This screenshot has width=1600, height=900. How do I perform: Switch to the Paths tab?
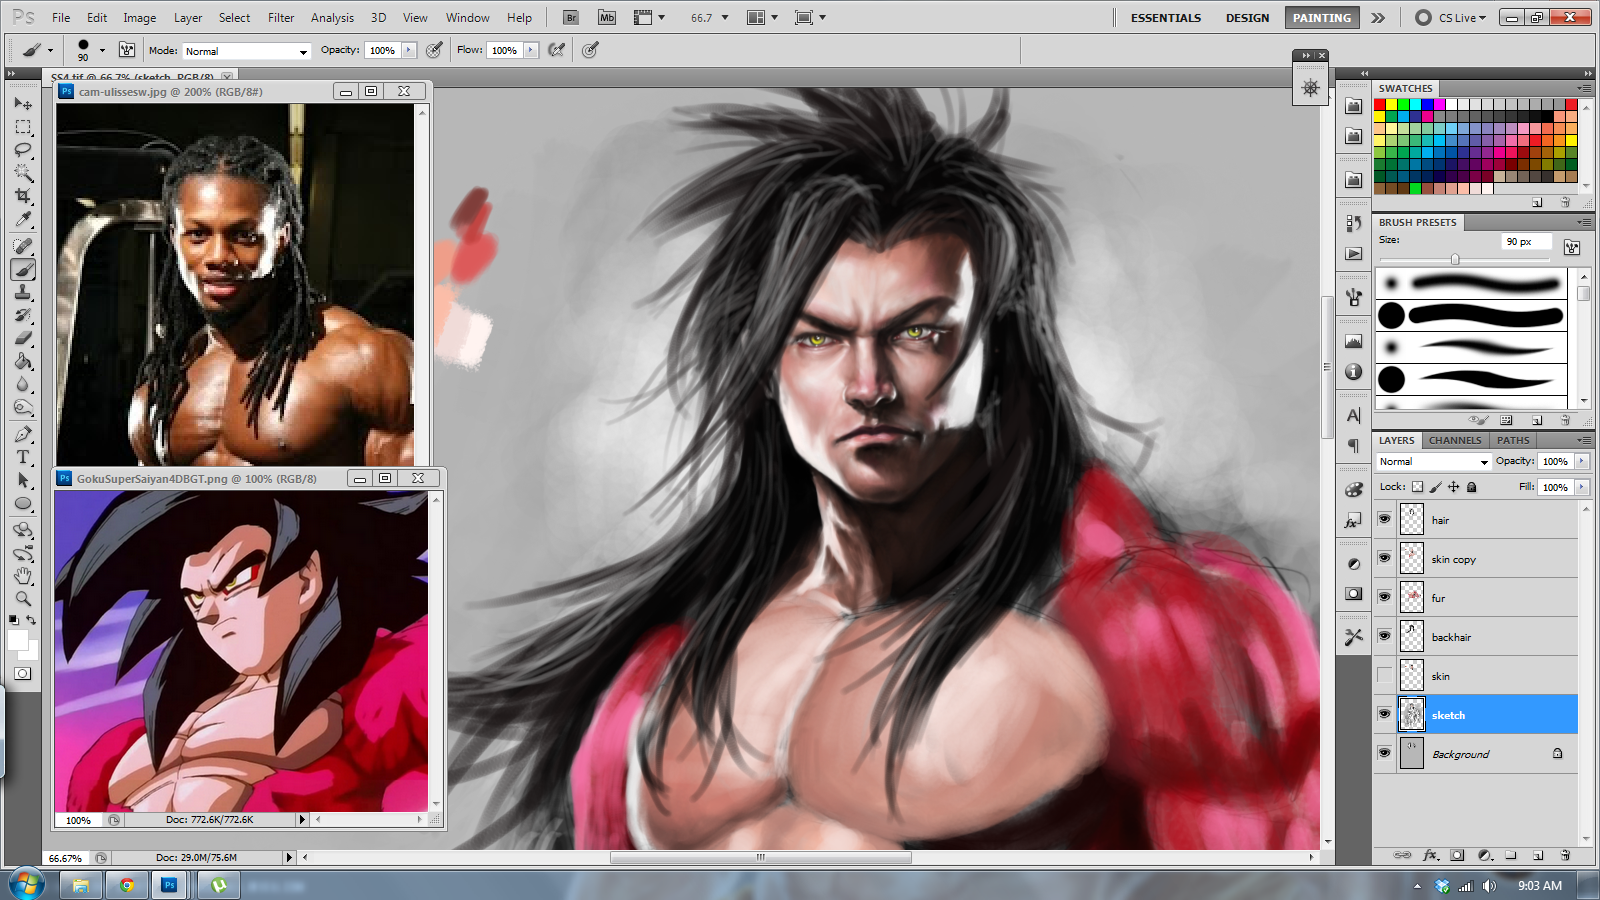click(1513, 440)
